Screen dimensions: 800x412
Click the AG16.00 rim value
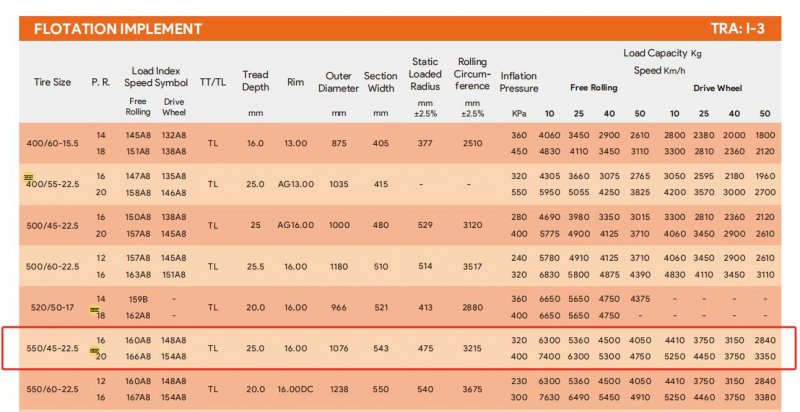click(x=296, y=225)
